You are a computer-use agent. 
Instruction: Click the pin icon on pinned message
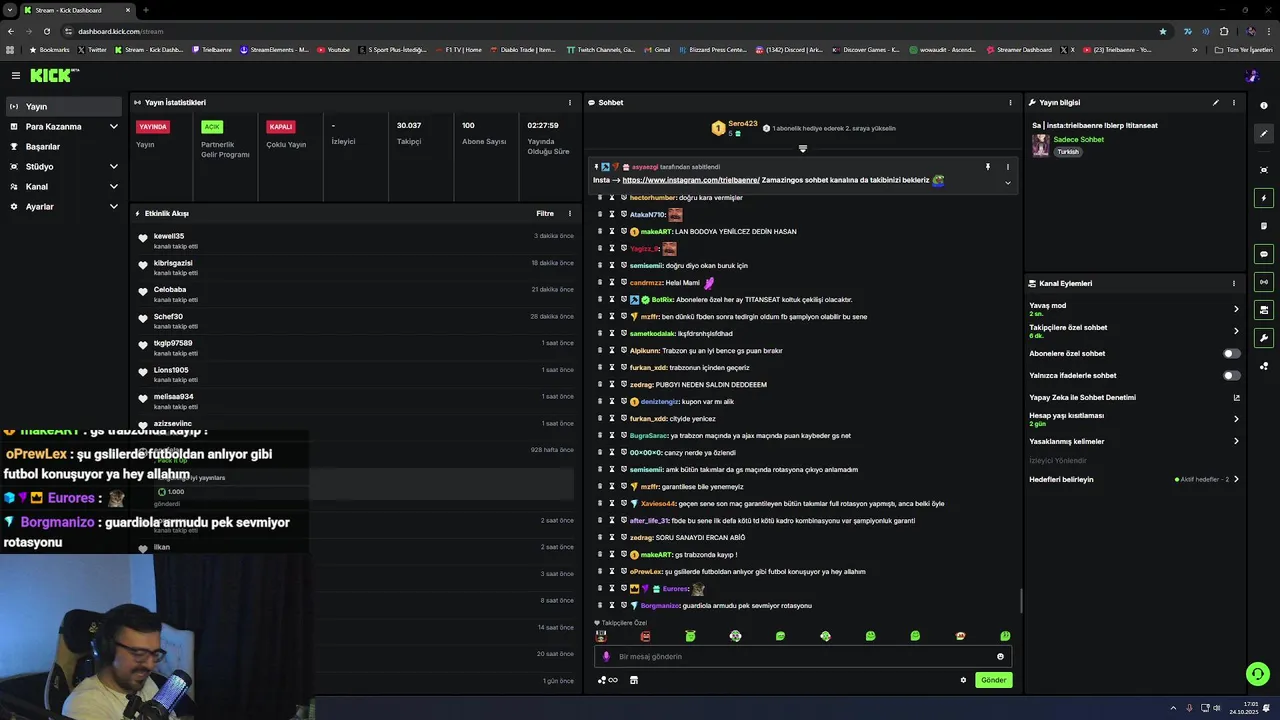pos(987,167)
